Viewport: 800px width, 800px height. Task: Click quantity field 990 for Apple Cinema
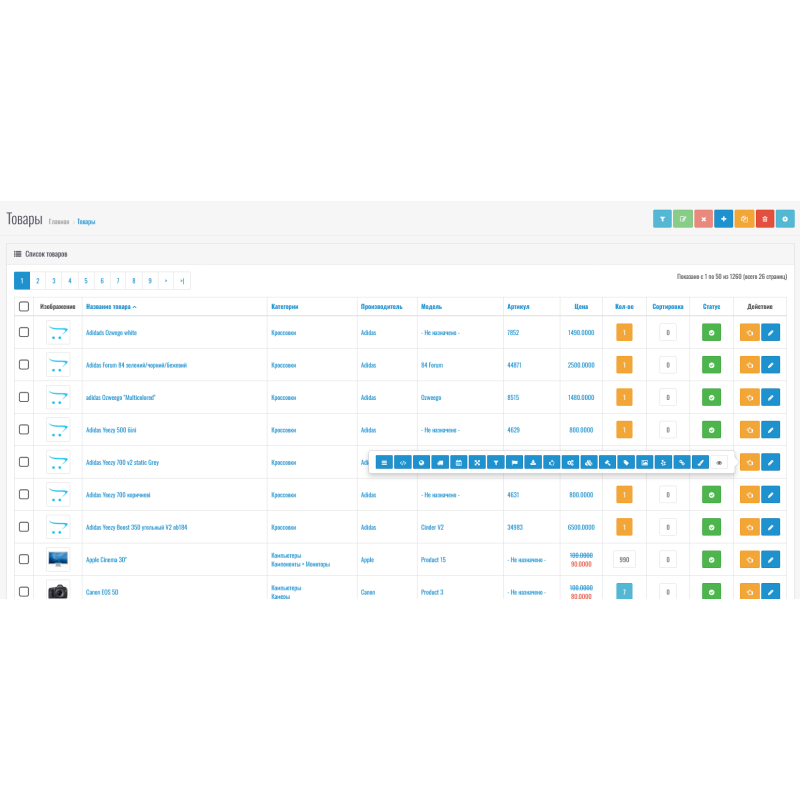tap(624, 560)
